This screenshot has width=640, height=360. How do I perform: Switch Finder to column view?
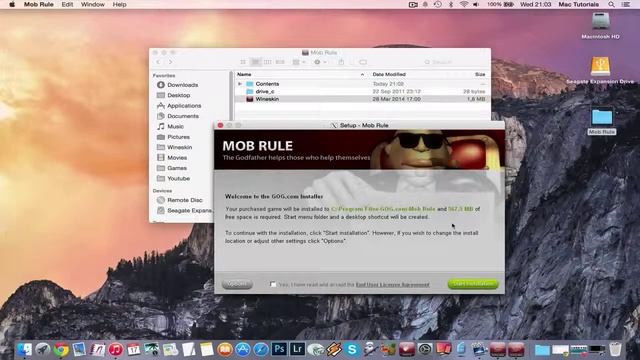click(268, 62)
